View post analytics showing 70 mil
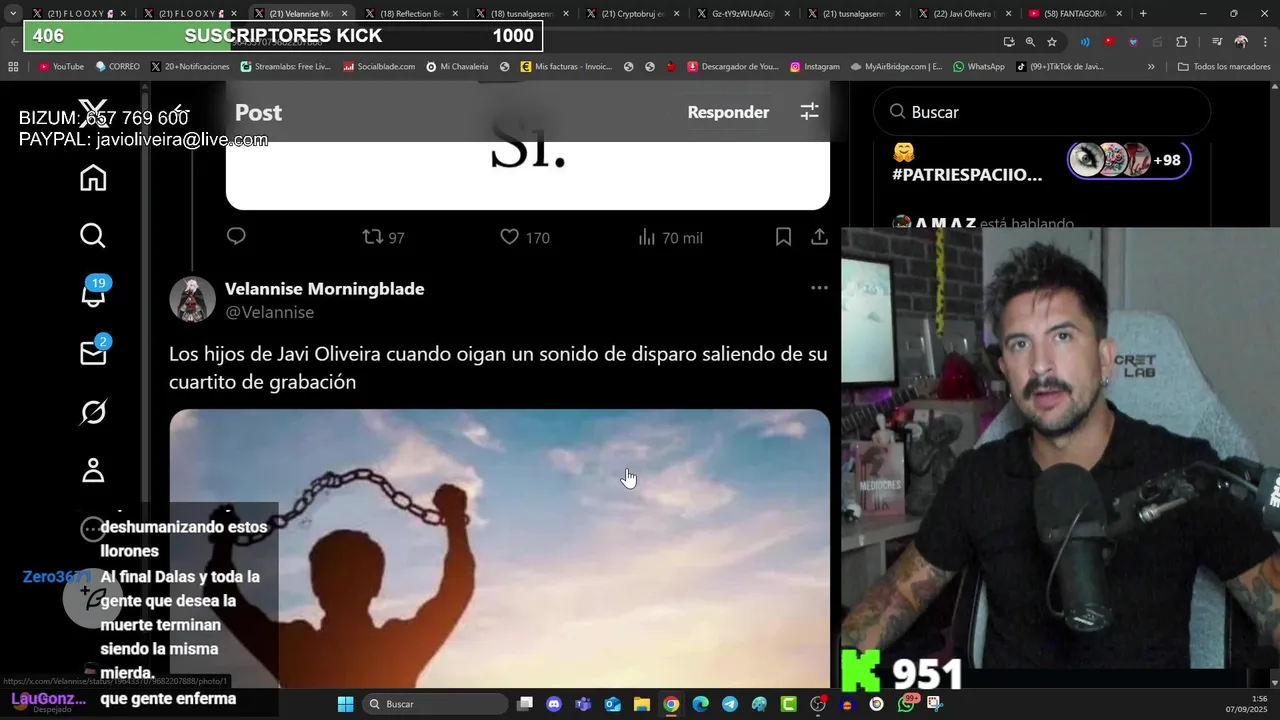 pyautogui.click(x=670, y=237)
